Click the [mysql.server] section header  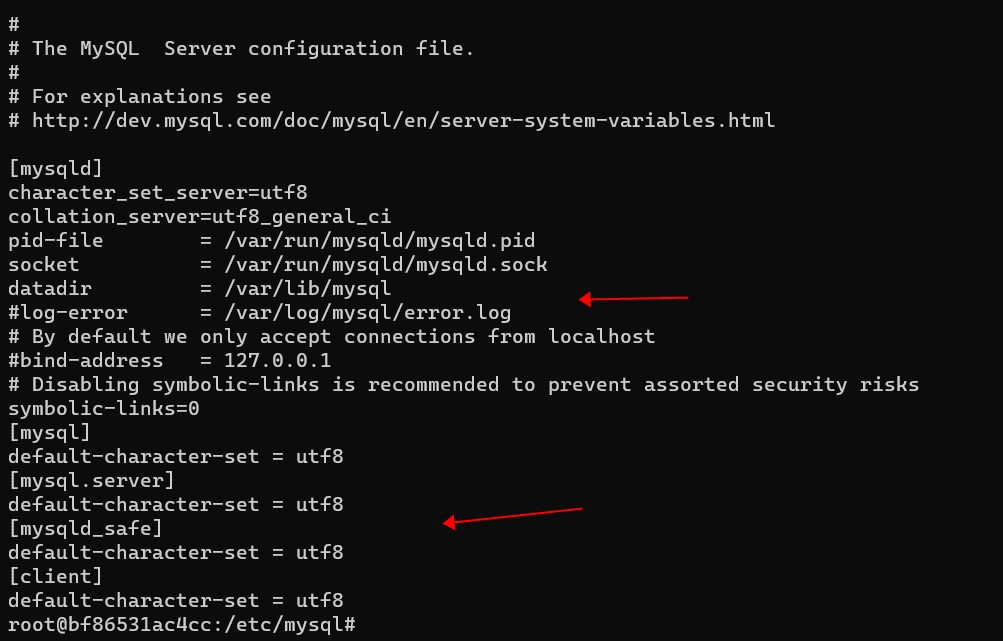[x=91, y=481]
